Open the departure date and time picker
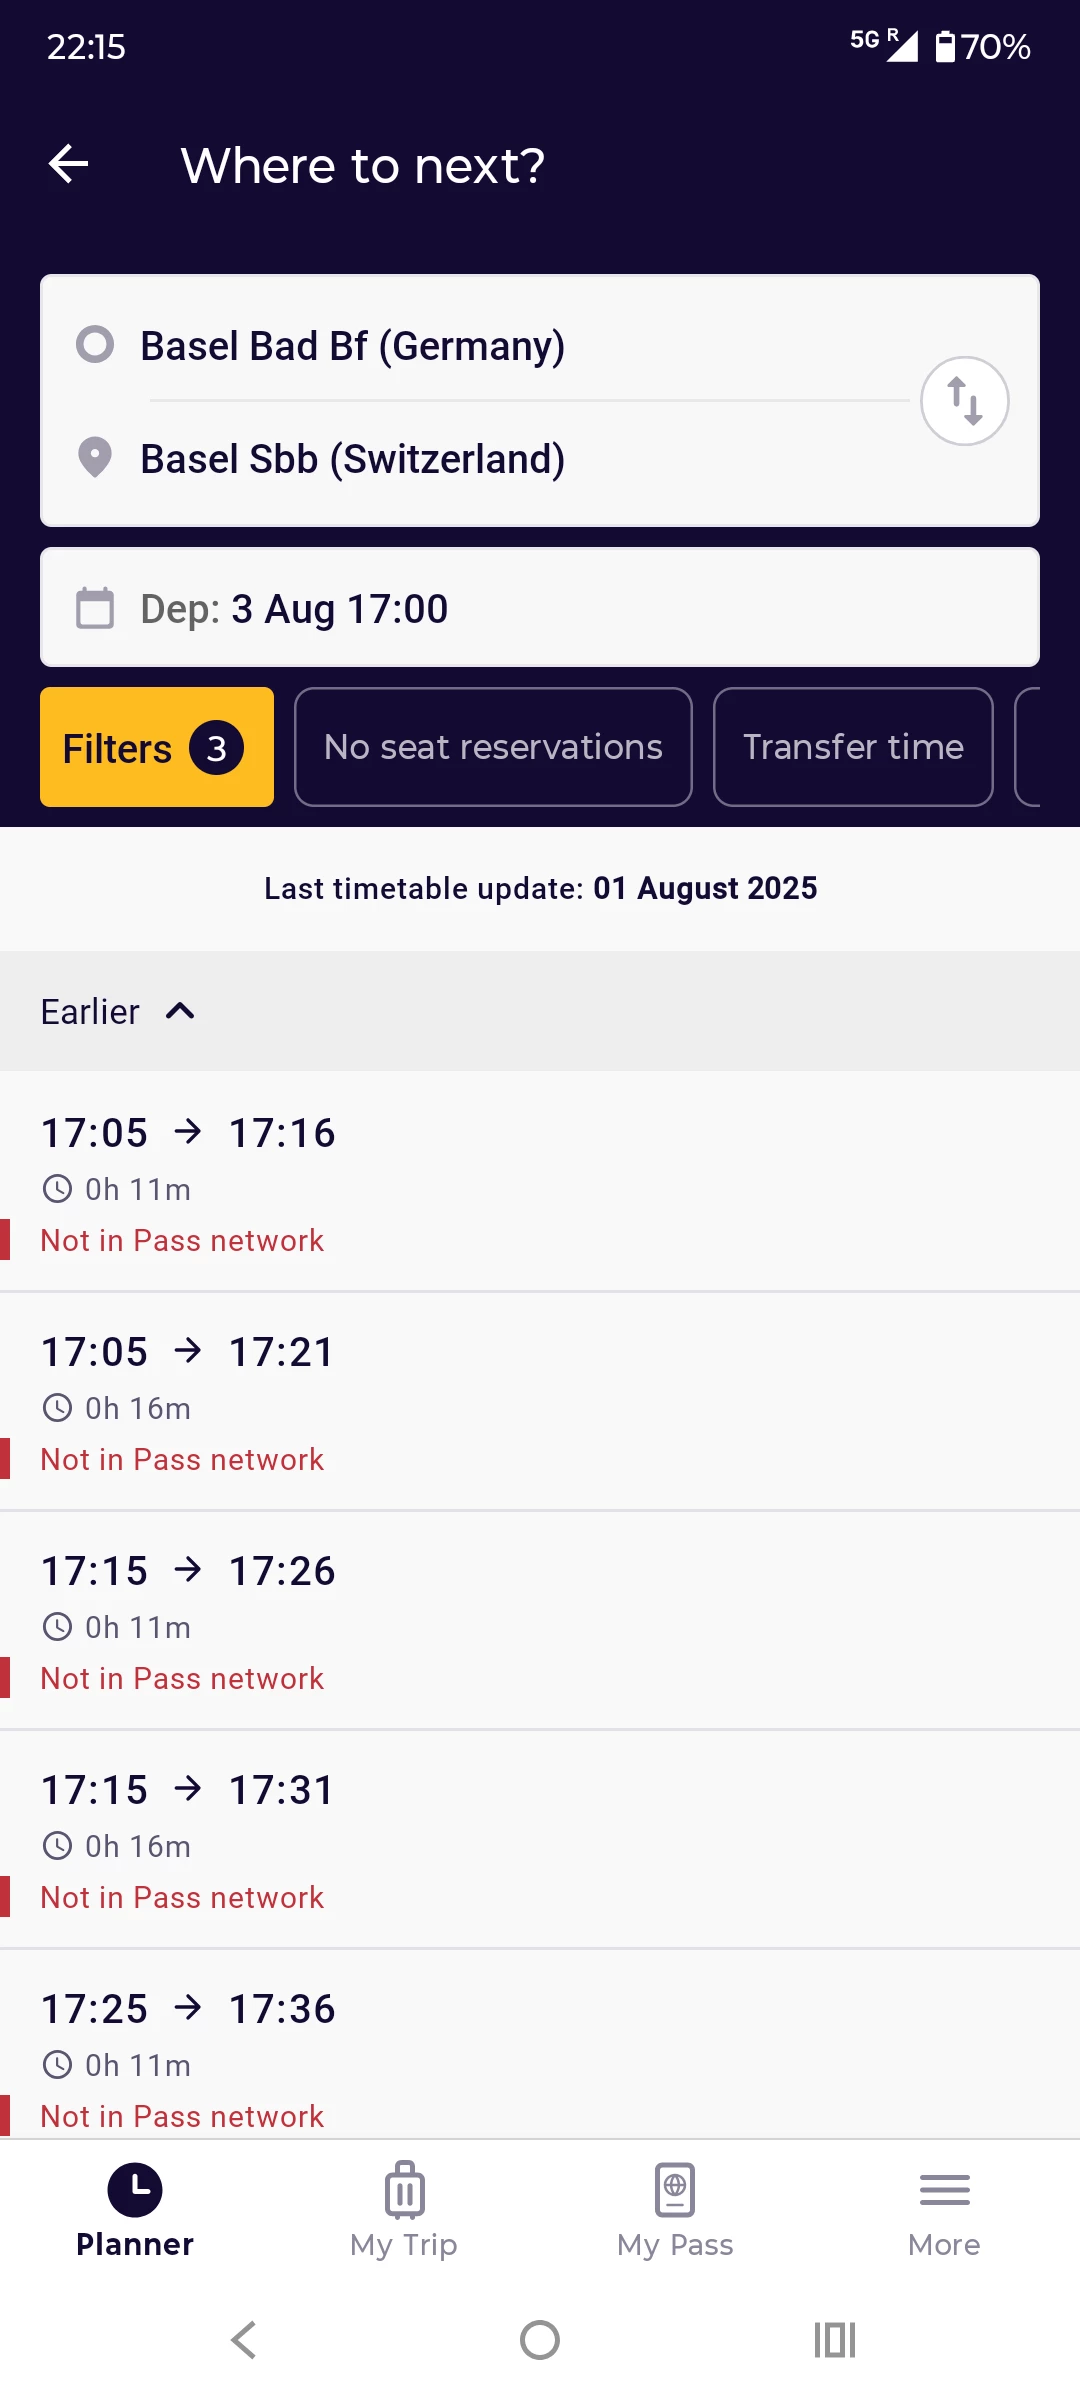Screen dimensions: 1080x2400 coord(540,608)
